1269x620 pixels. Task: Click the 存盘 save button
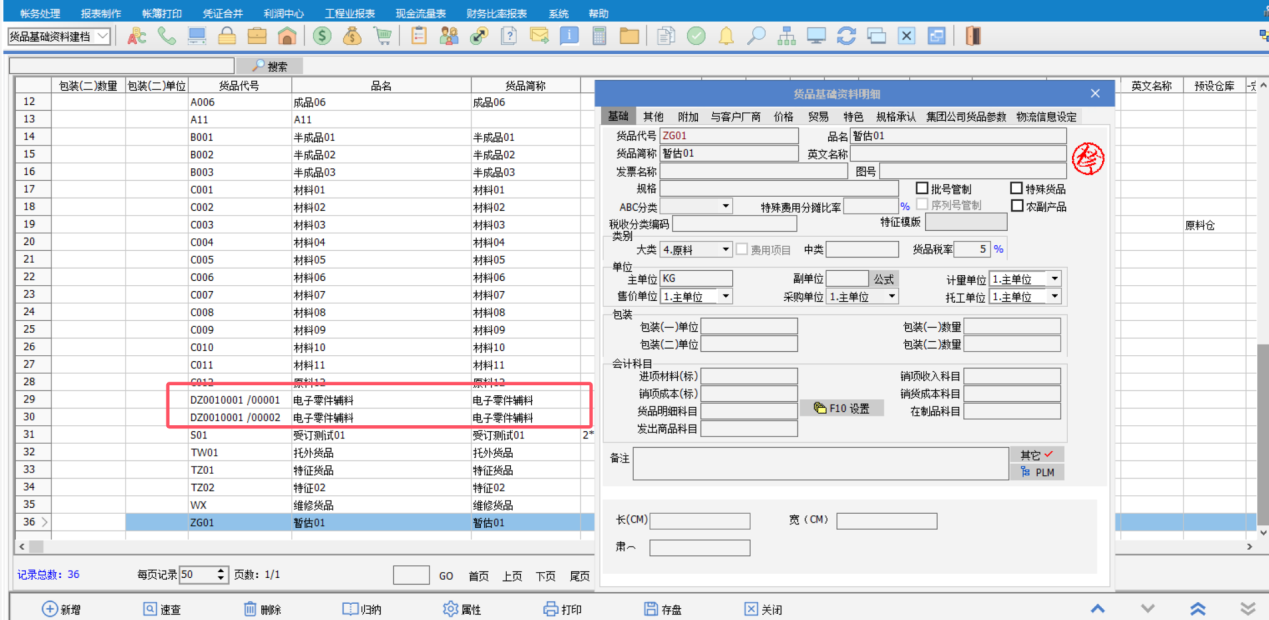click(x=663, y=610)
